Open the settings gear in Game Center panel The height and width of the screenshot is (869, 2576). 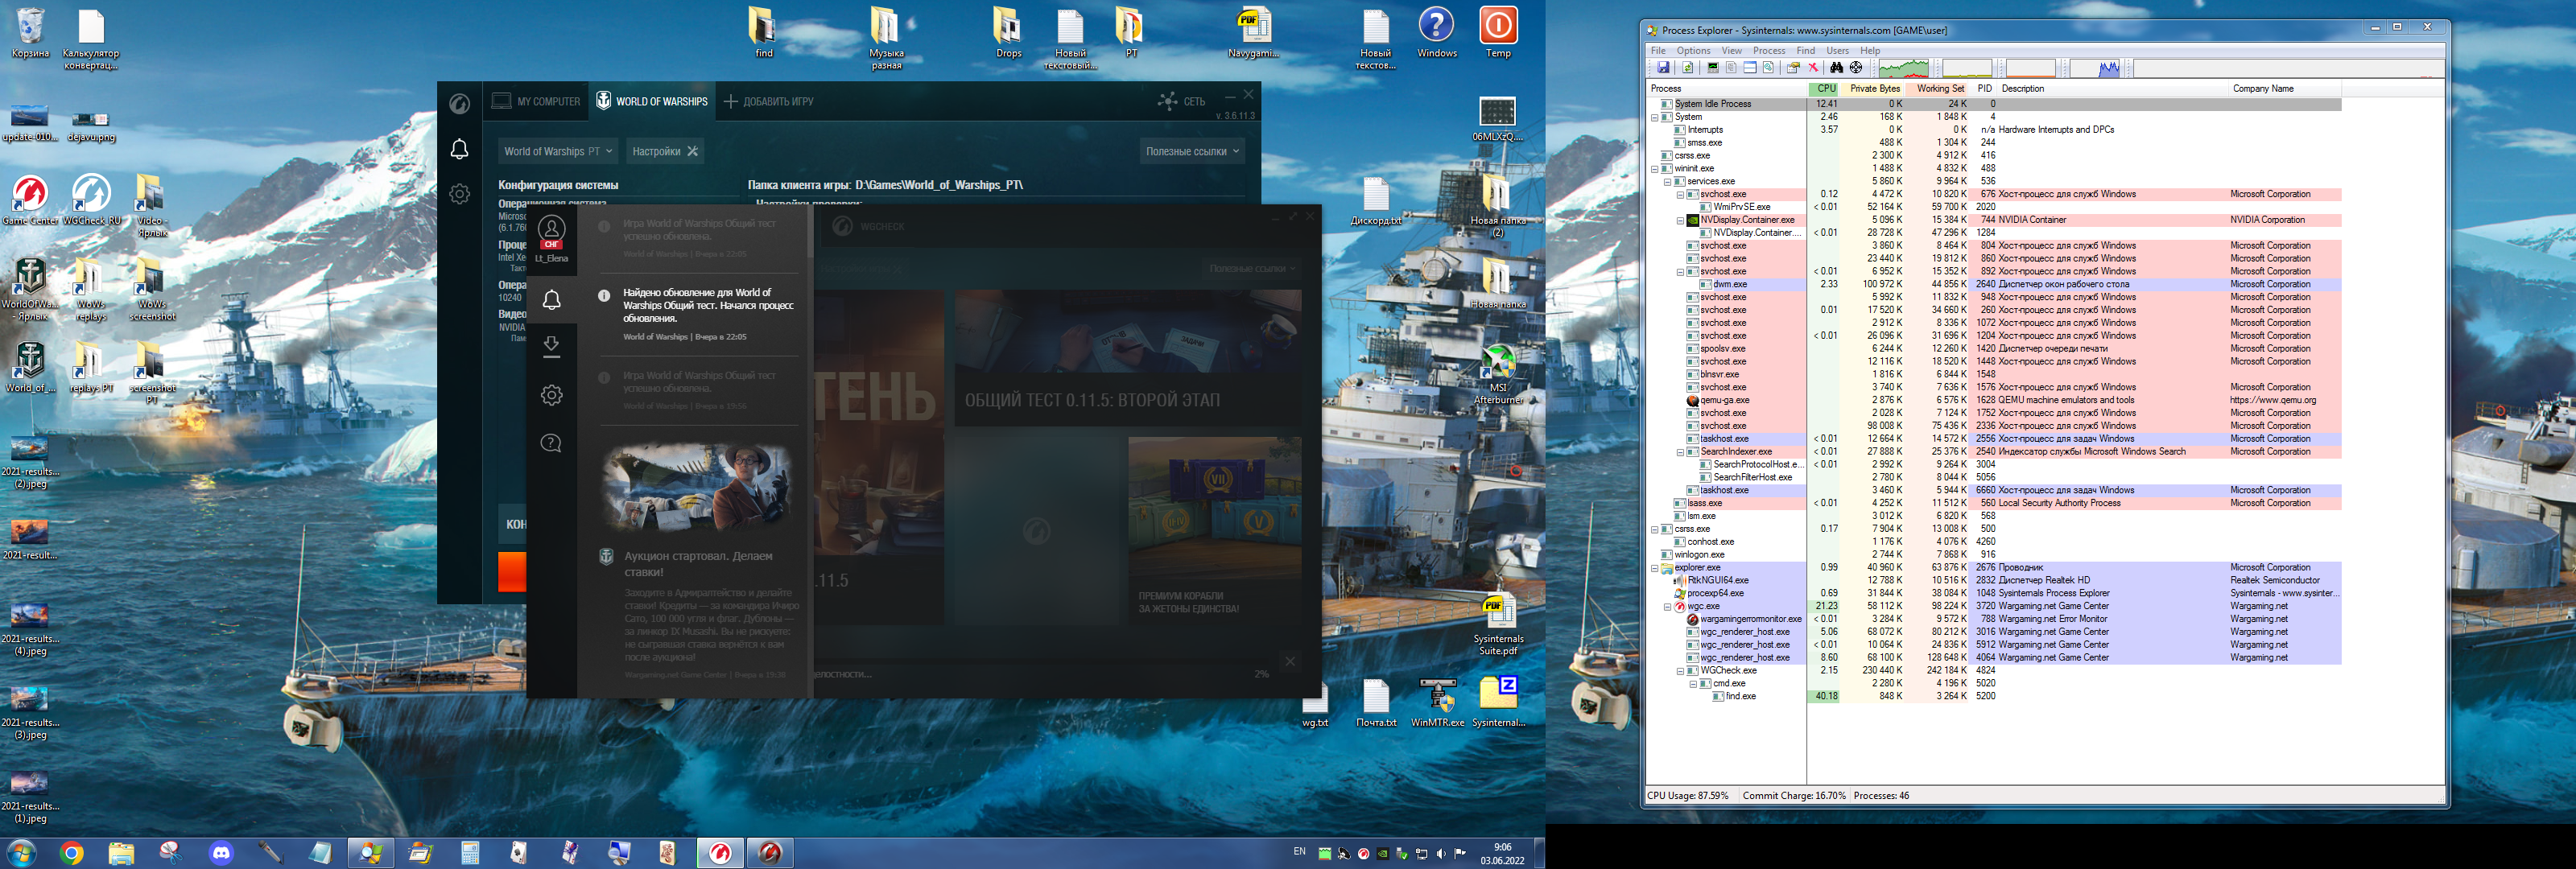[x=551, y=395]
